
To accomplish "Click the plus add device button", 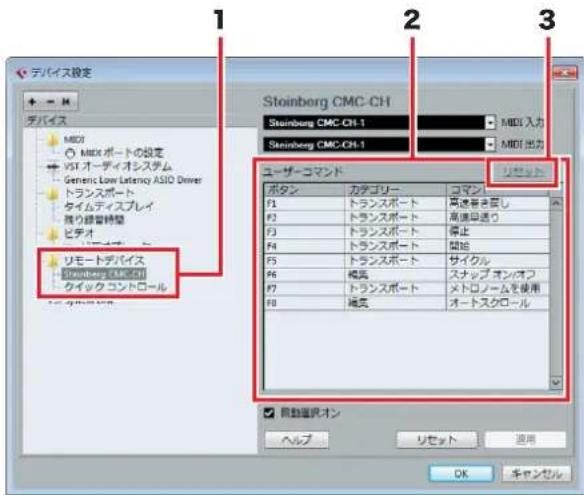I will [x=33, y=101].
